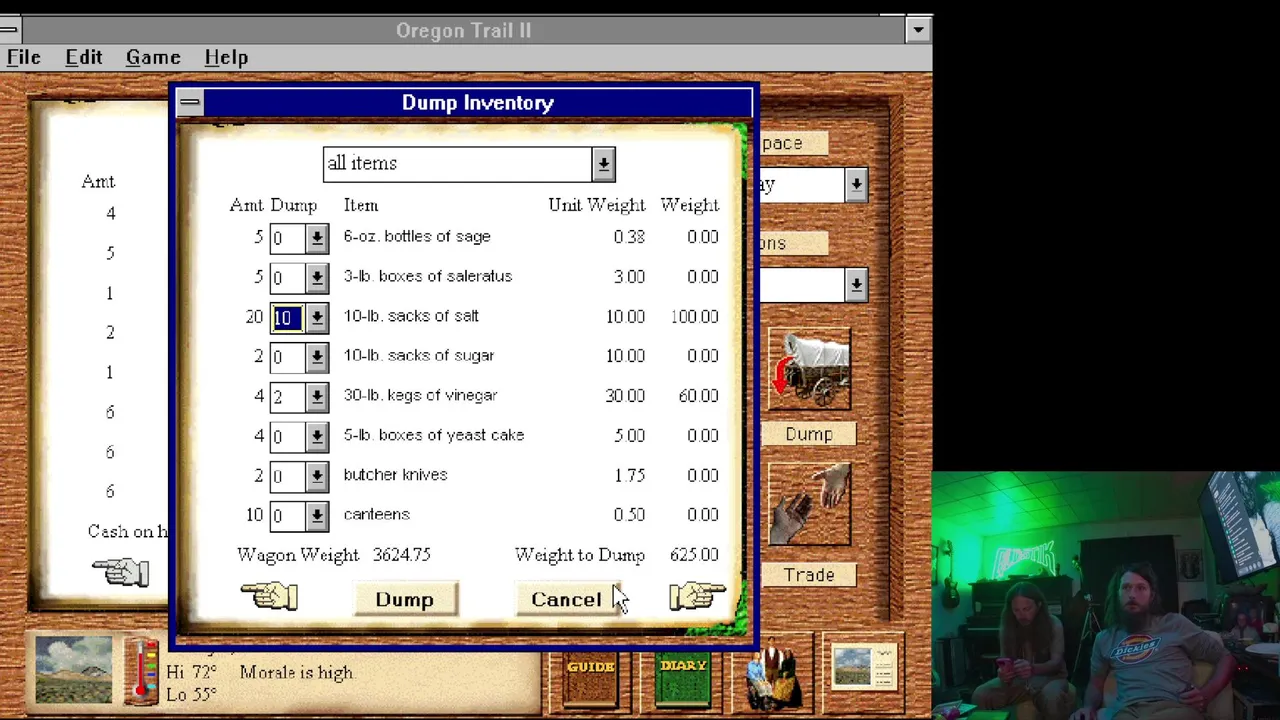Click the Dump label button under the wagon
Image resolution: width=1280 pixels, height=720 pixels.
point(808,434)
